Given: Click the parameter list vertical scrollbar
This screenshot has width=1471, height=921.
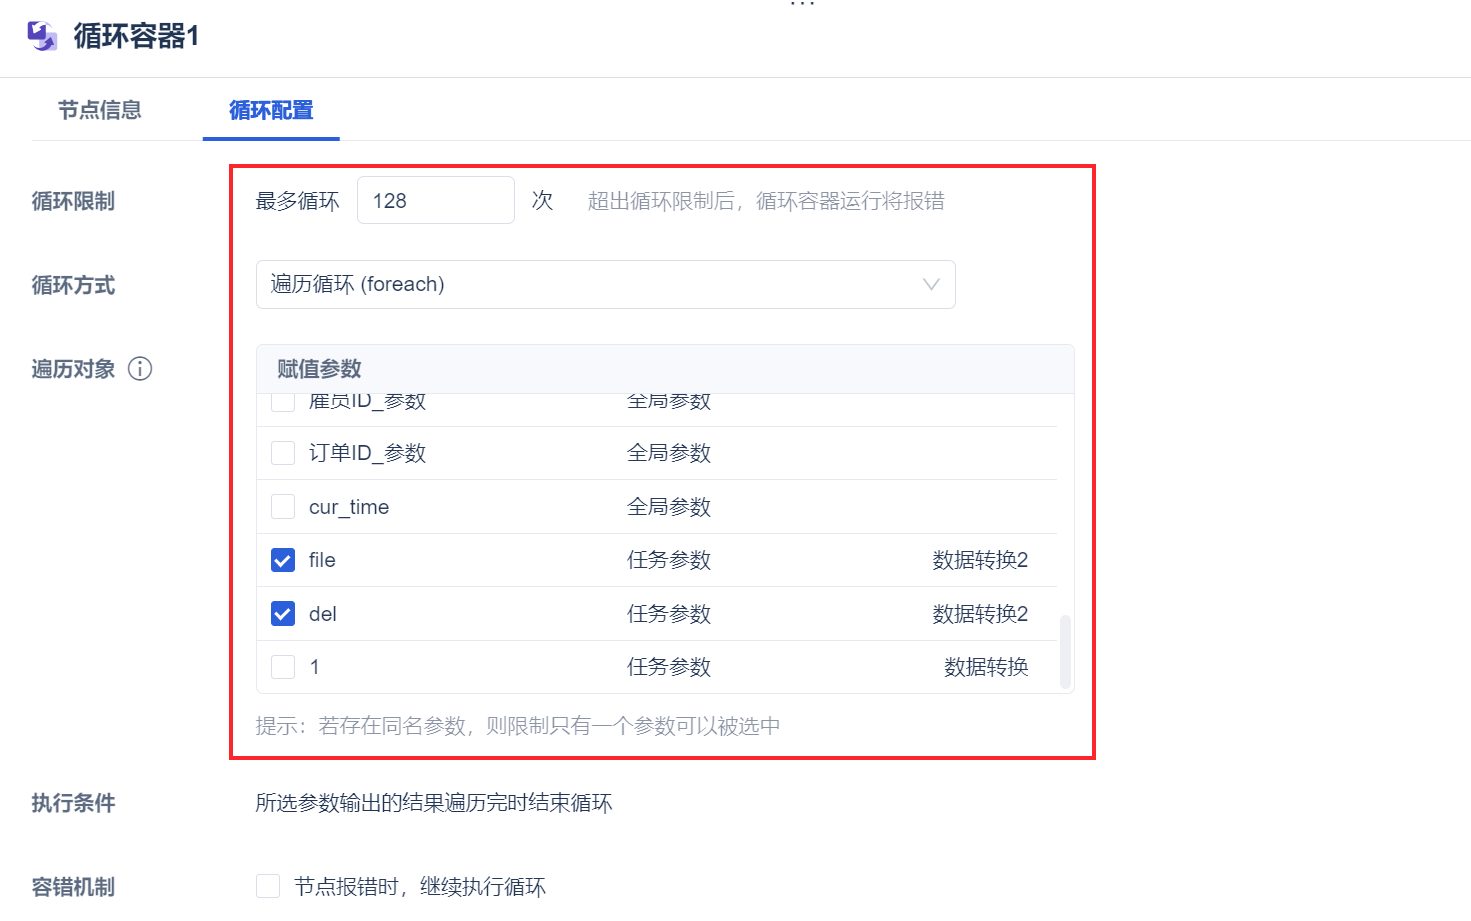Looking at the screenshot, I should [x=1065, y=650].
